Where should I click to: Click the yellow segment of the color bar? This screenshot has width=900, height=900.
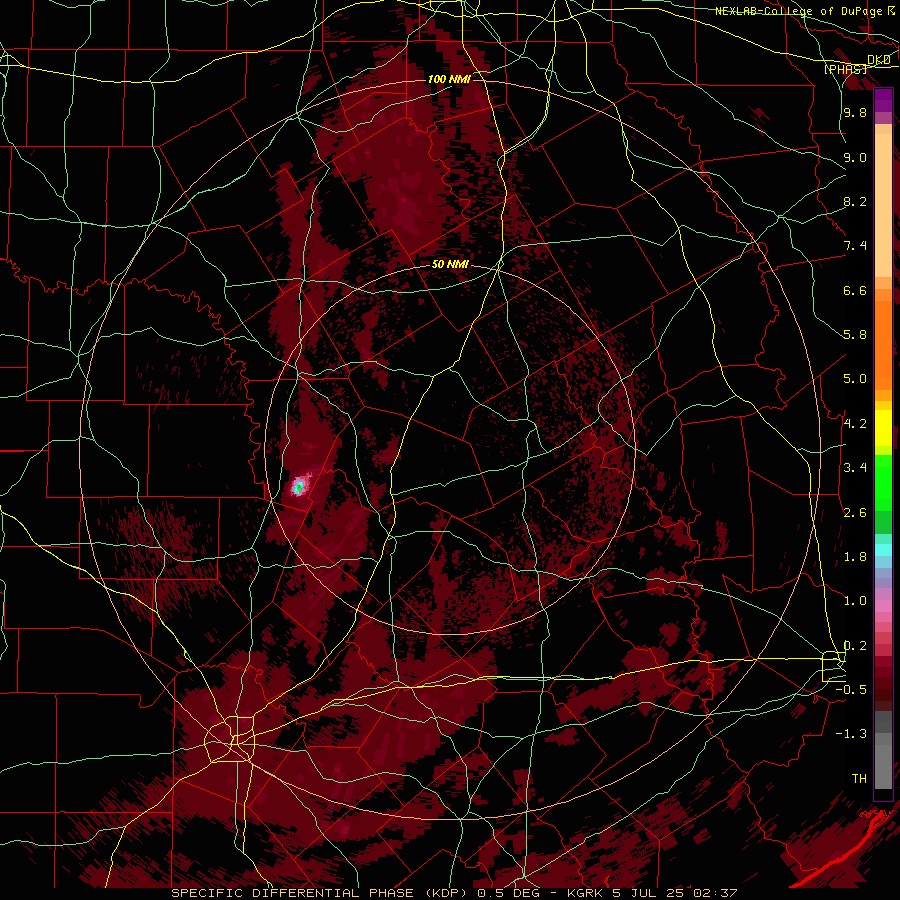coord(883,428)
